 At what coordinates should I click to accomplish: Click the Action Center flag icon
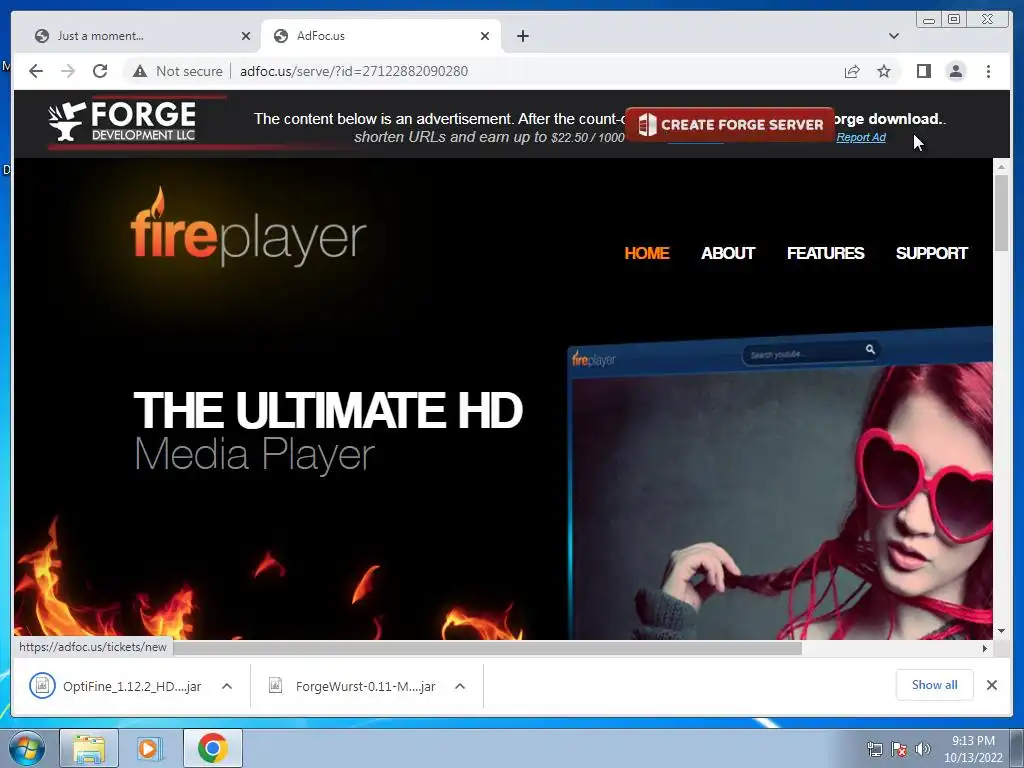click(899, 749)
